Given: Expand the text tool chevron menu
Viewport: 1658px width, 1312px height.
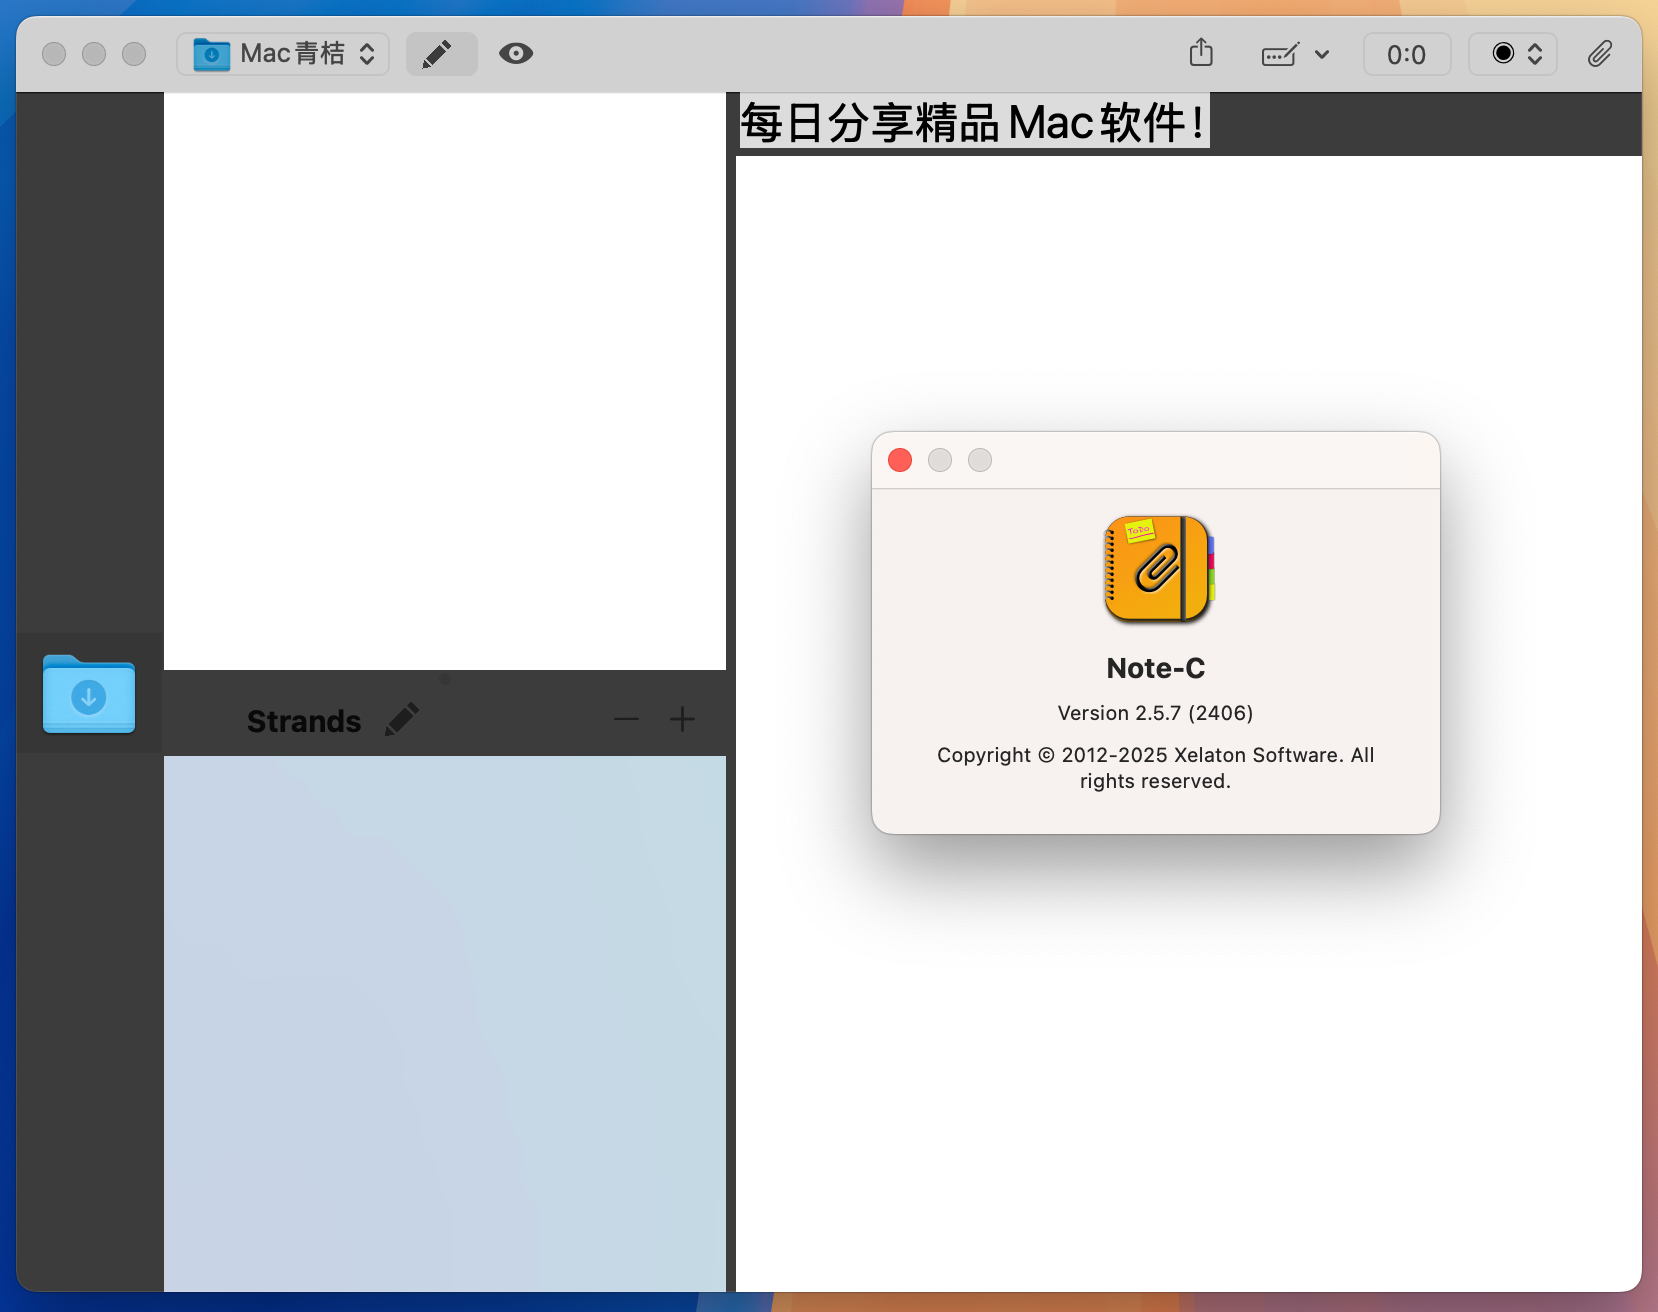Looking at the screenshot, I should [x=1324, y=55].
